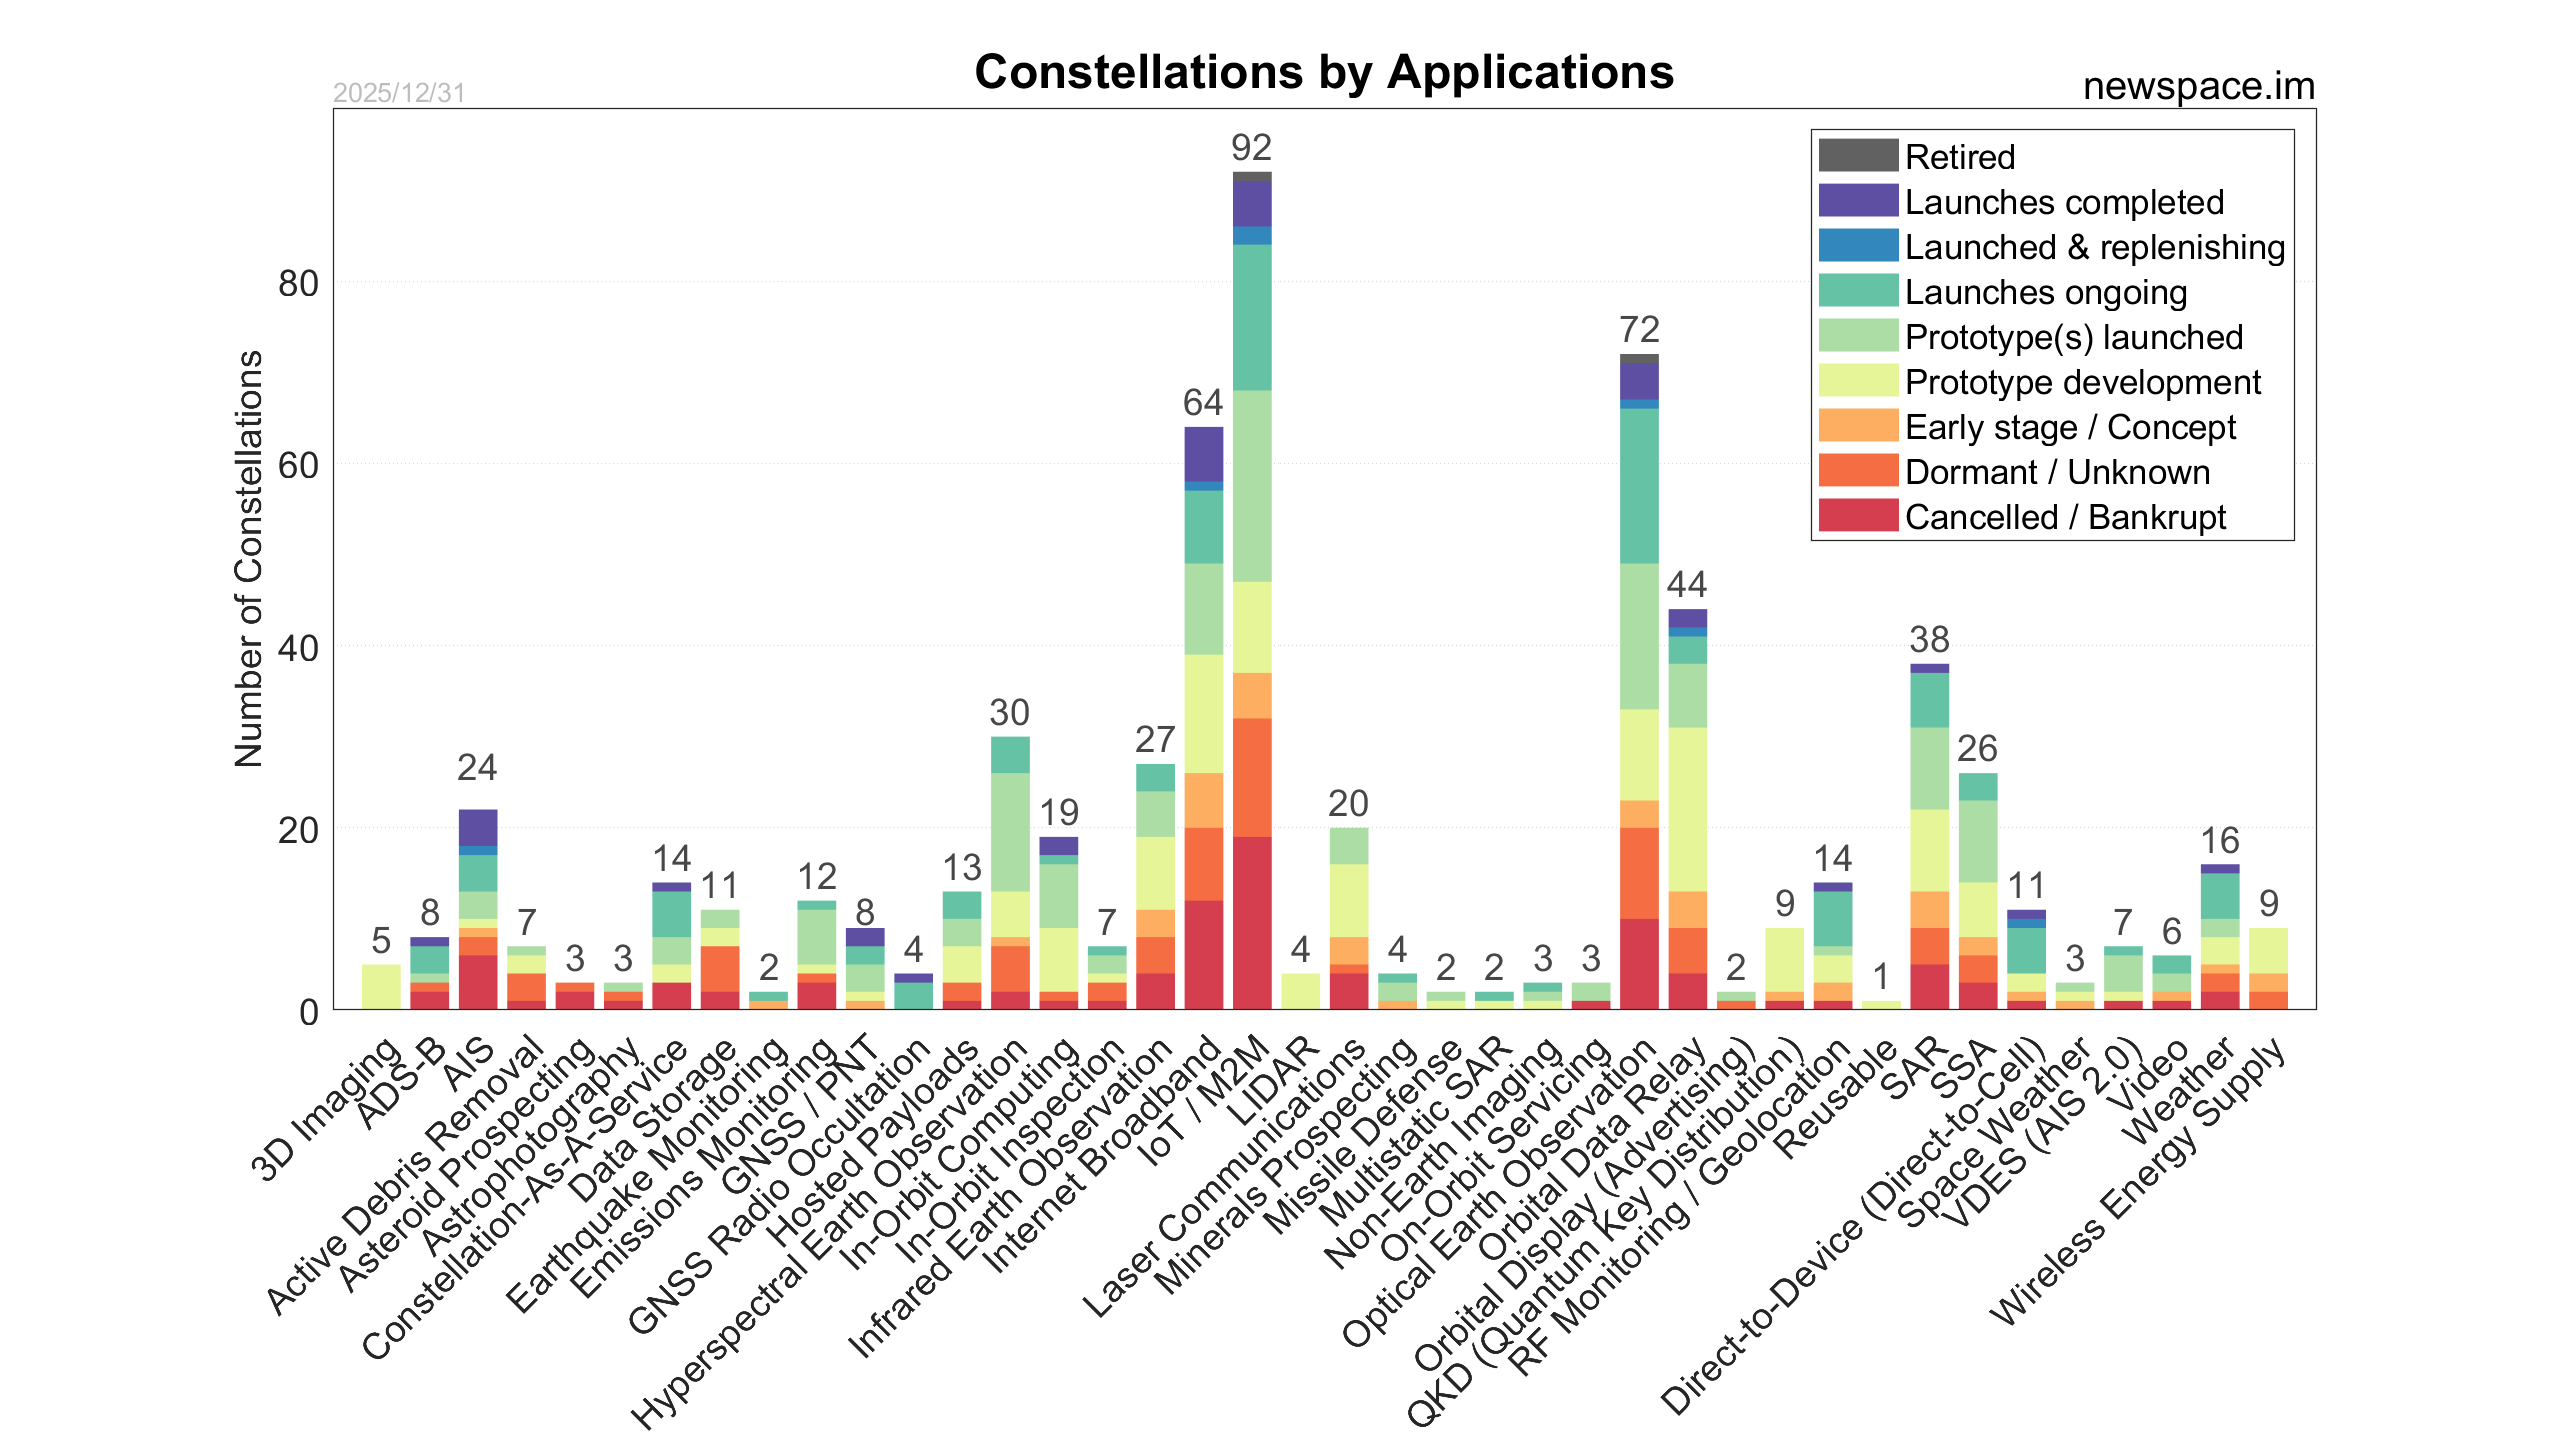Viewport: 2560px width, 1440px height.
Task: Click the Launches ongoing legend swatch
Action: [x=1857, y=291]
